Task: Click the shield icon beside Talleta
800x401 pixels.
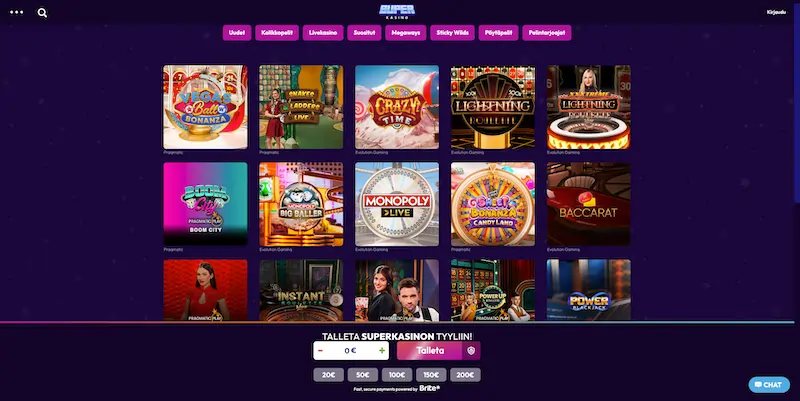Action: pos(471,350)
